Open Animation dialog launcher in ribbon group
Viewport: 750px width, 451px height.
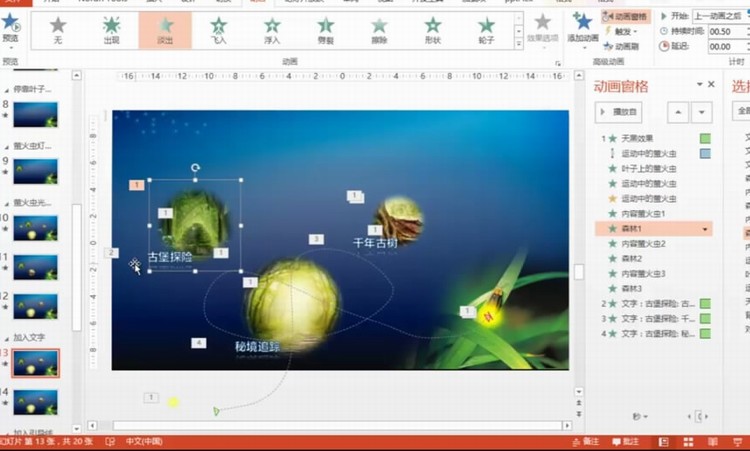pos(558,63)
